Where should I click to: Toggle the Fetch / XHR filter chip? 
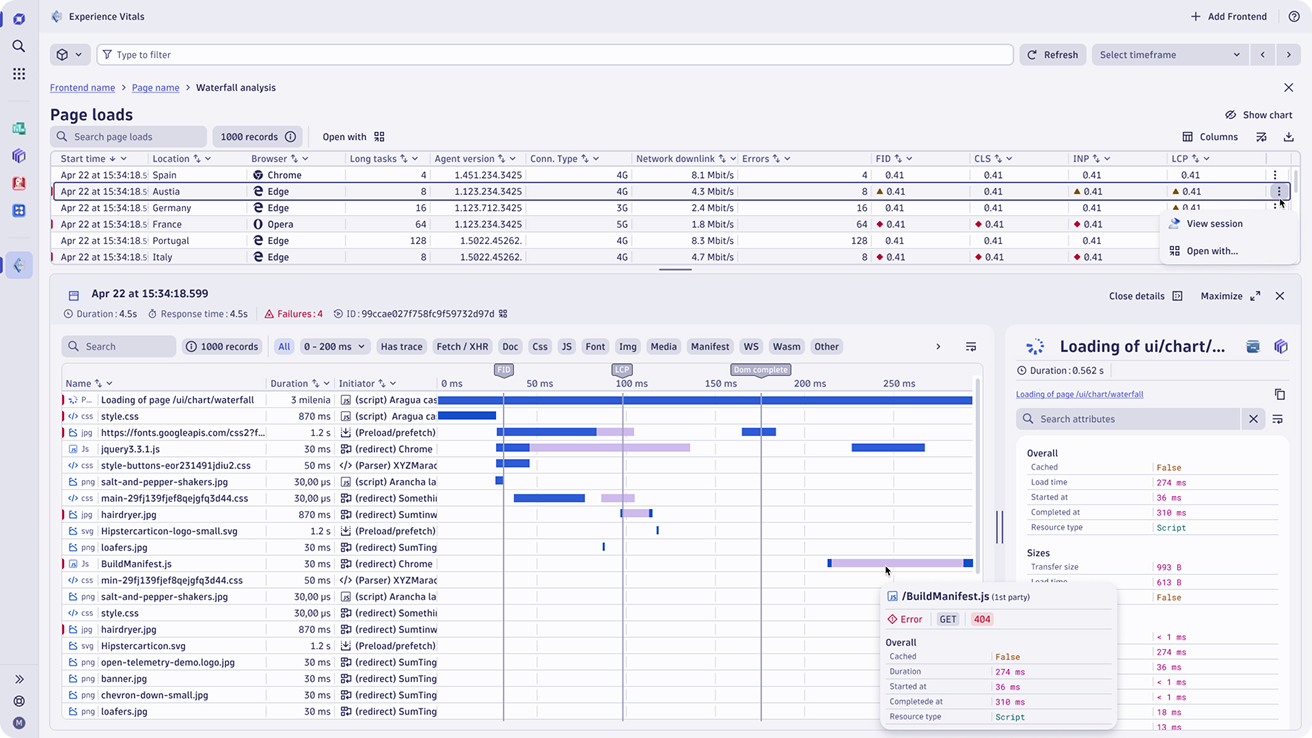[x=462, y=347]
